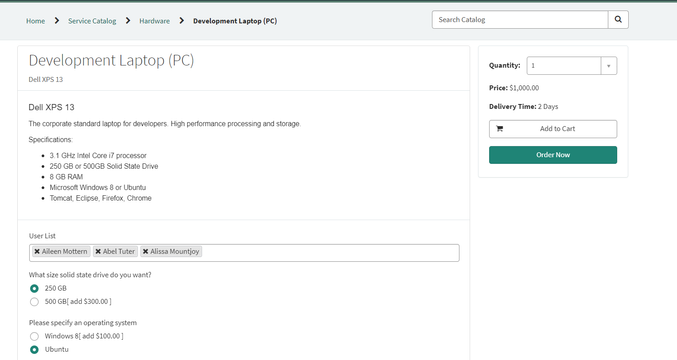
Task: Go to Home breadcrumb
Action: [35, 21]
